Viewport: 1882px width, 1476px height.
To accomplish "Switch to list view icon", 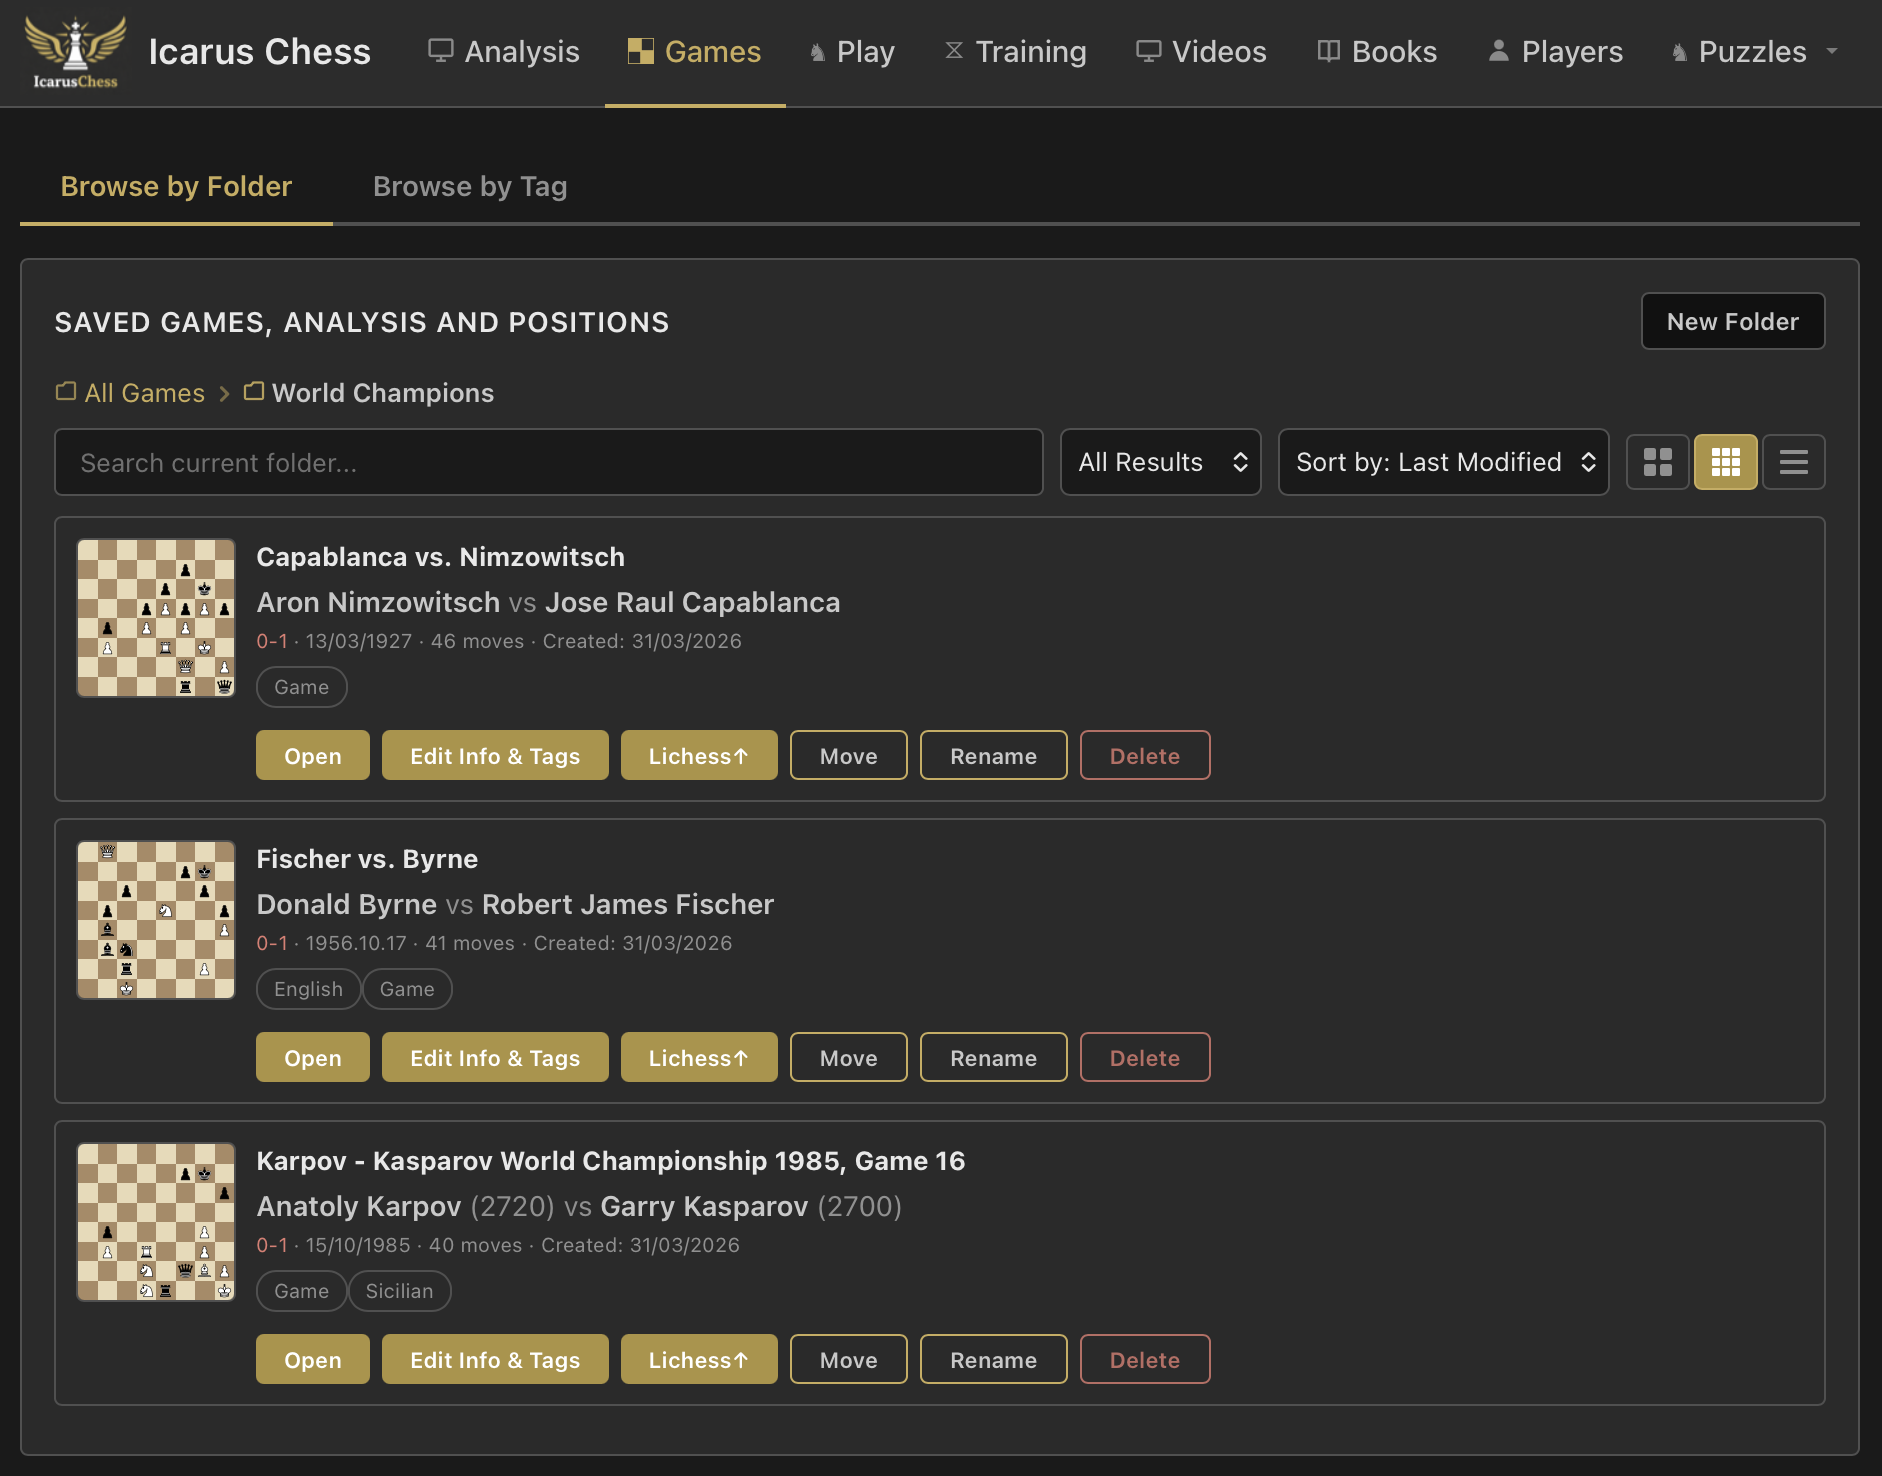I will 1793,462.
